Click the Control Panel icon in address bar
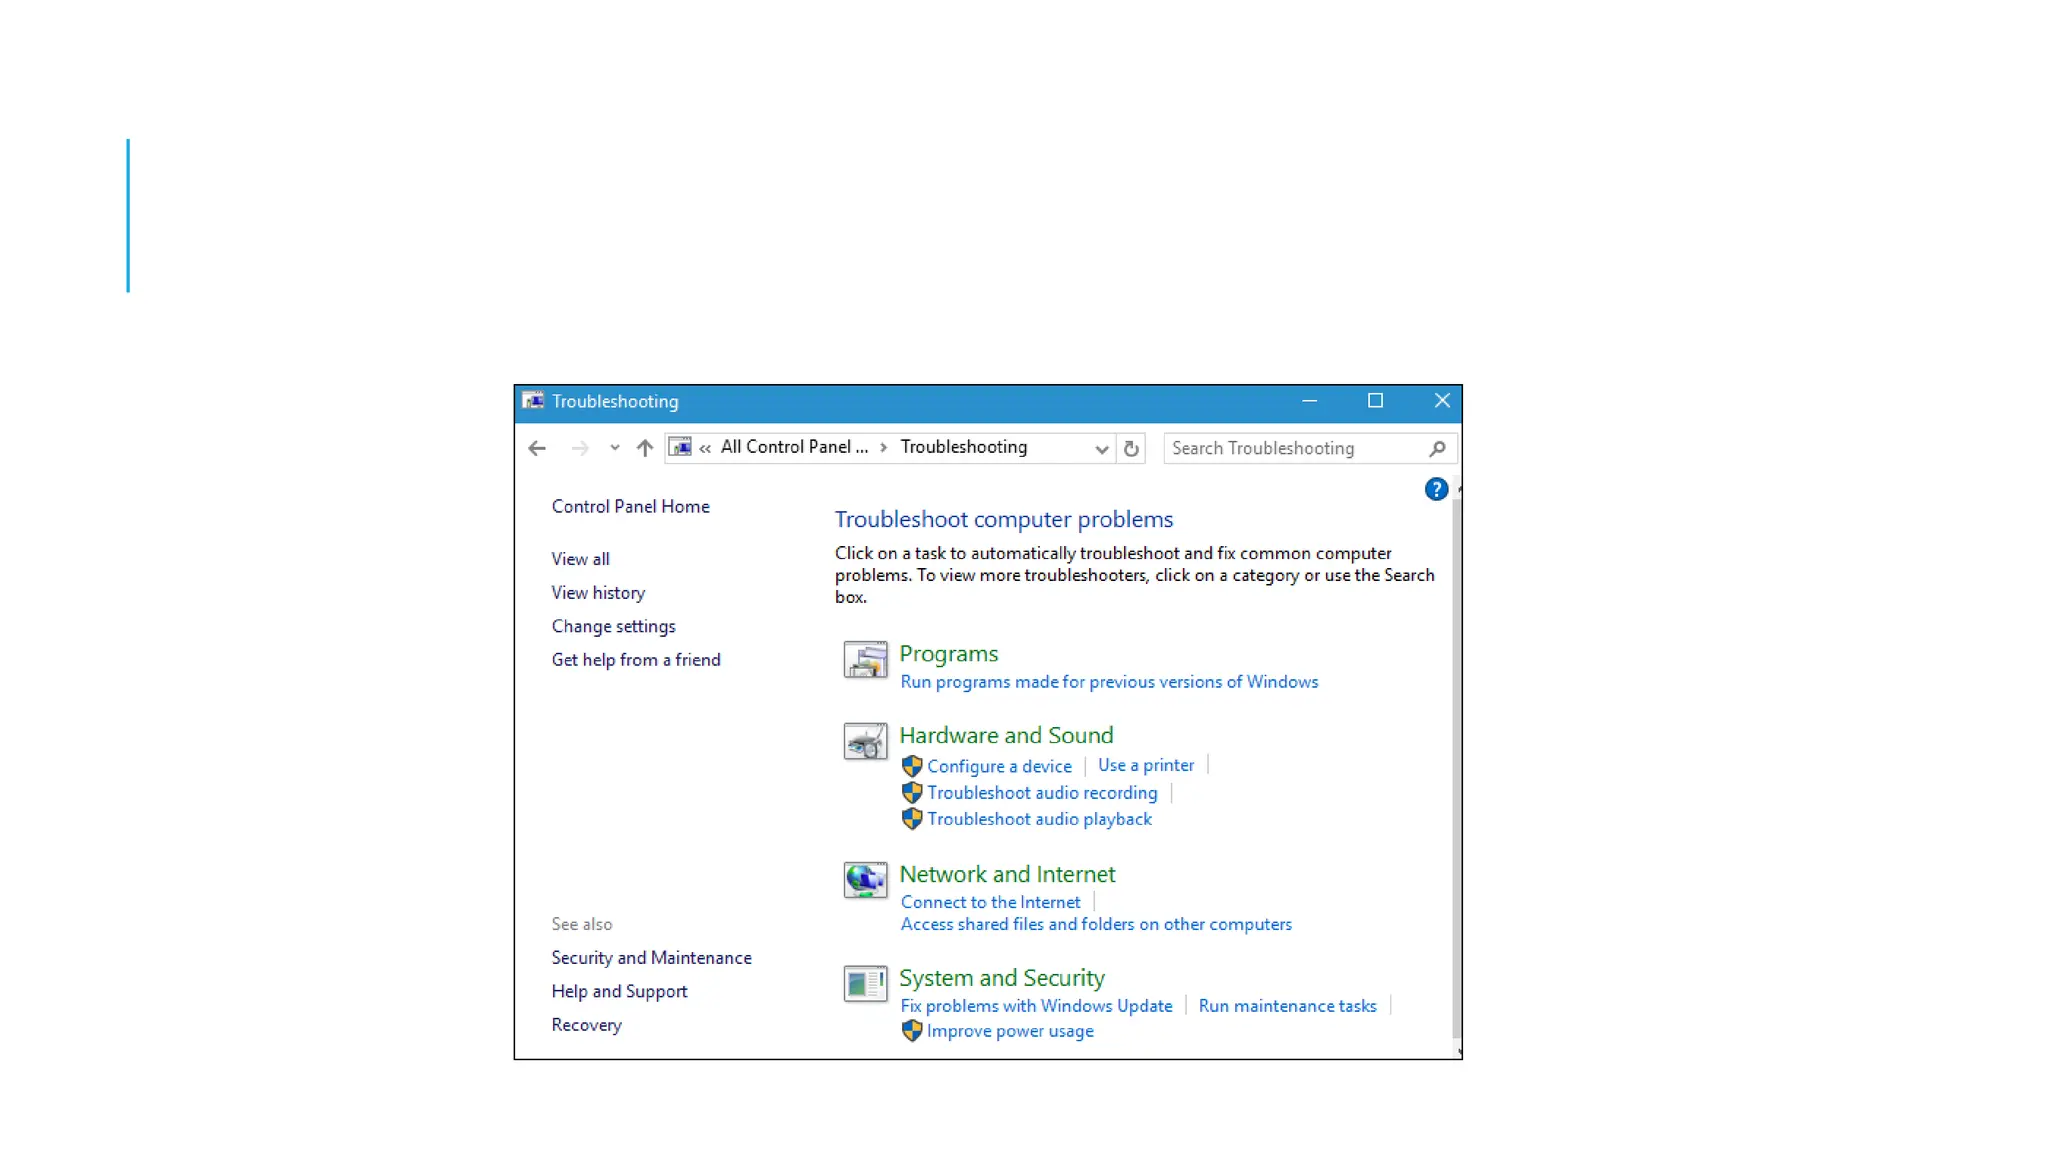2048x1152 pixels. click(680, 447)
